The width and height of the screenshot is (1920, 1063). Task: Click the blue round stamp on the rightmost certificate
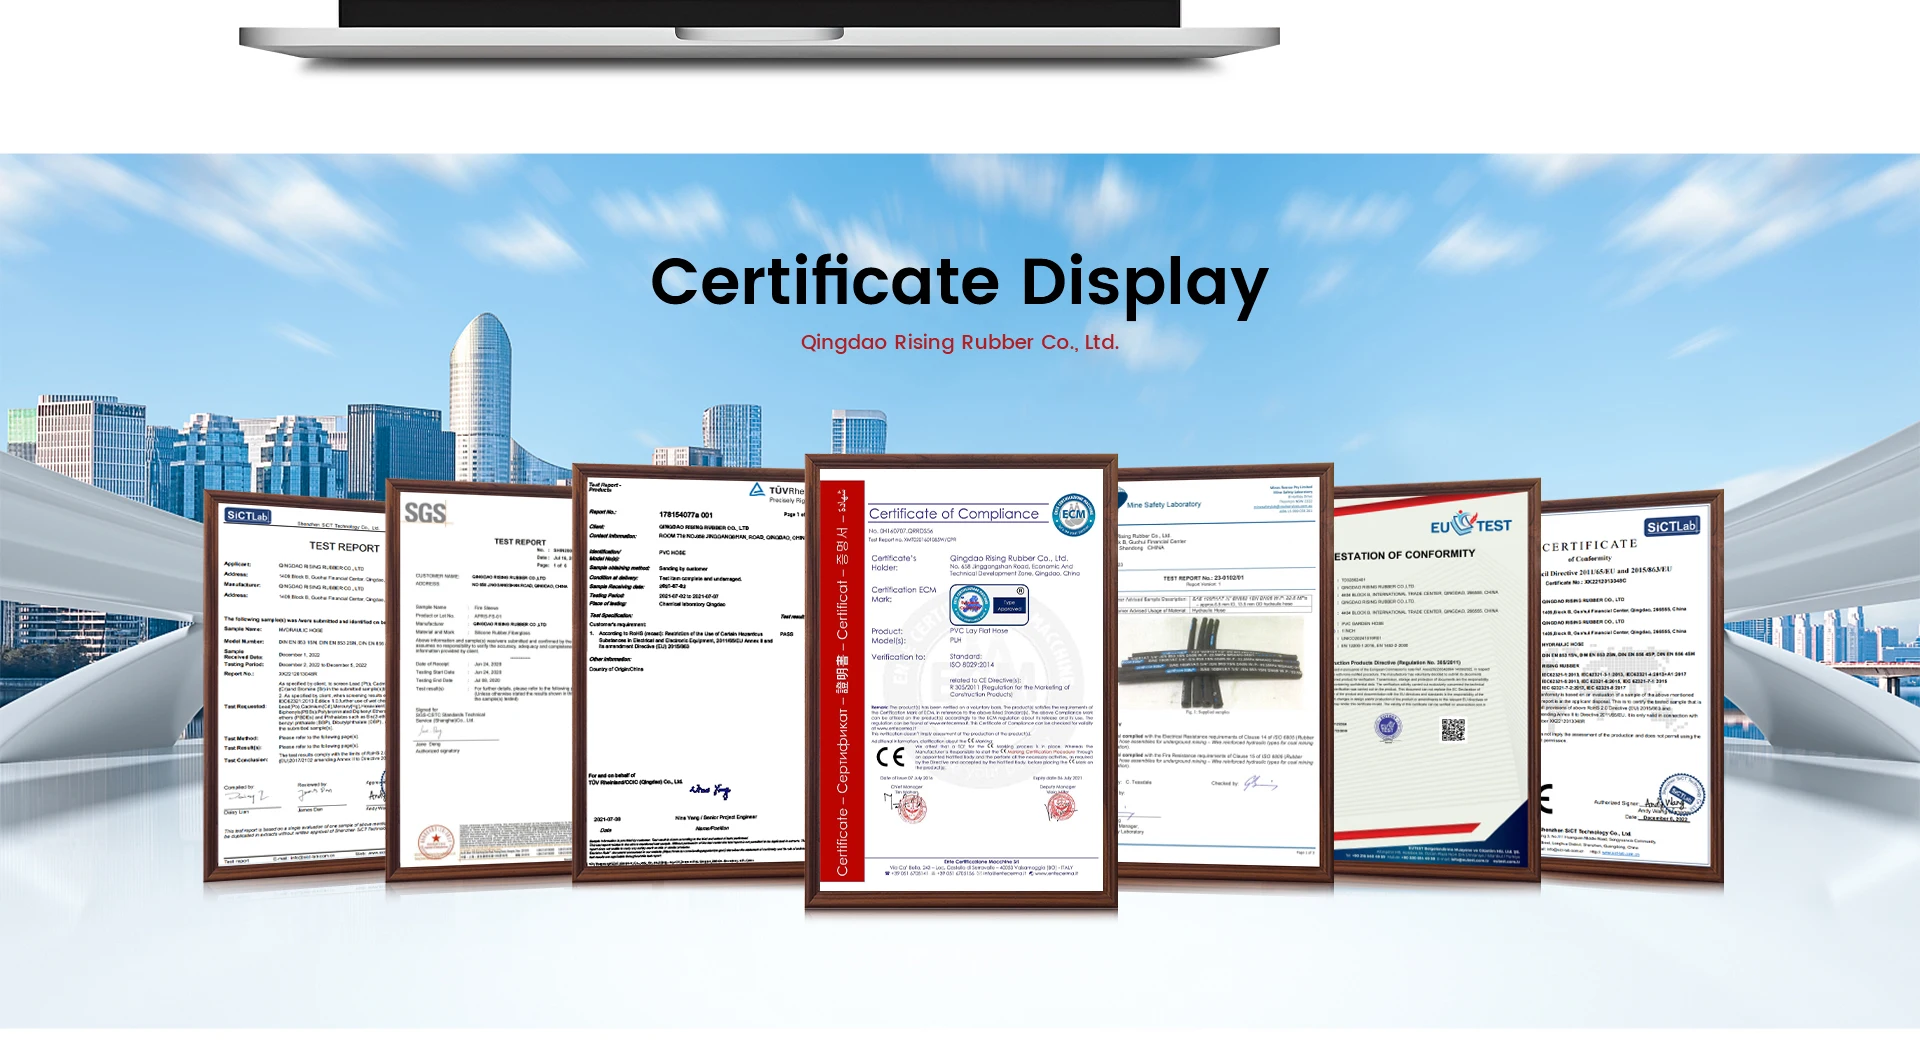click(x=1682, y=795)
